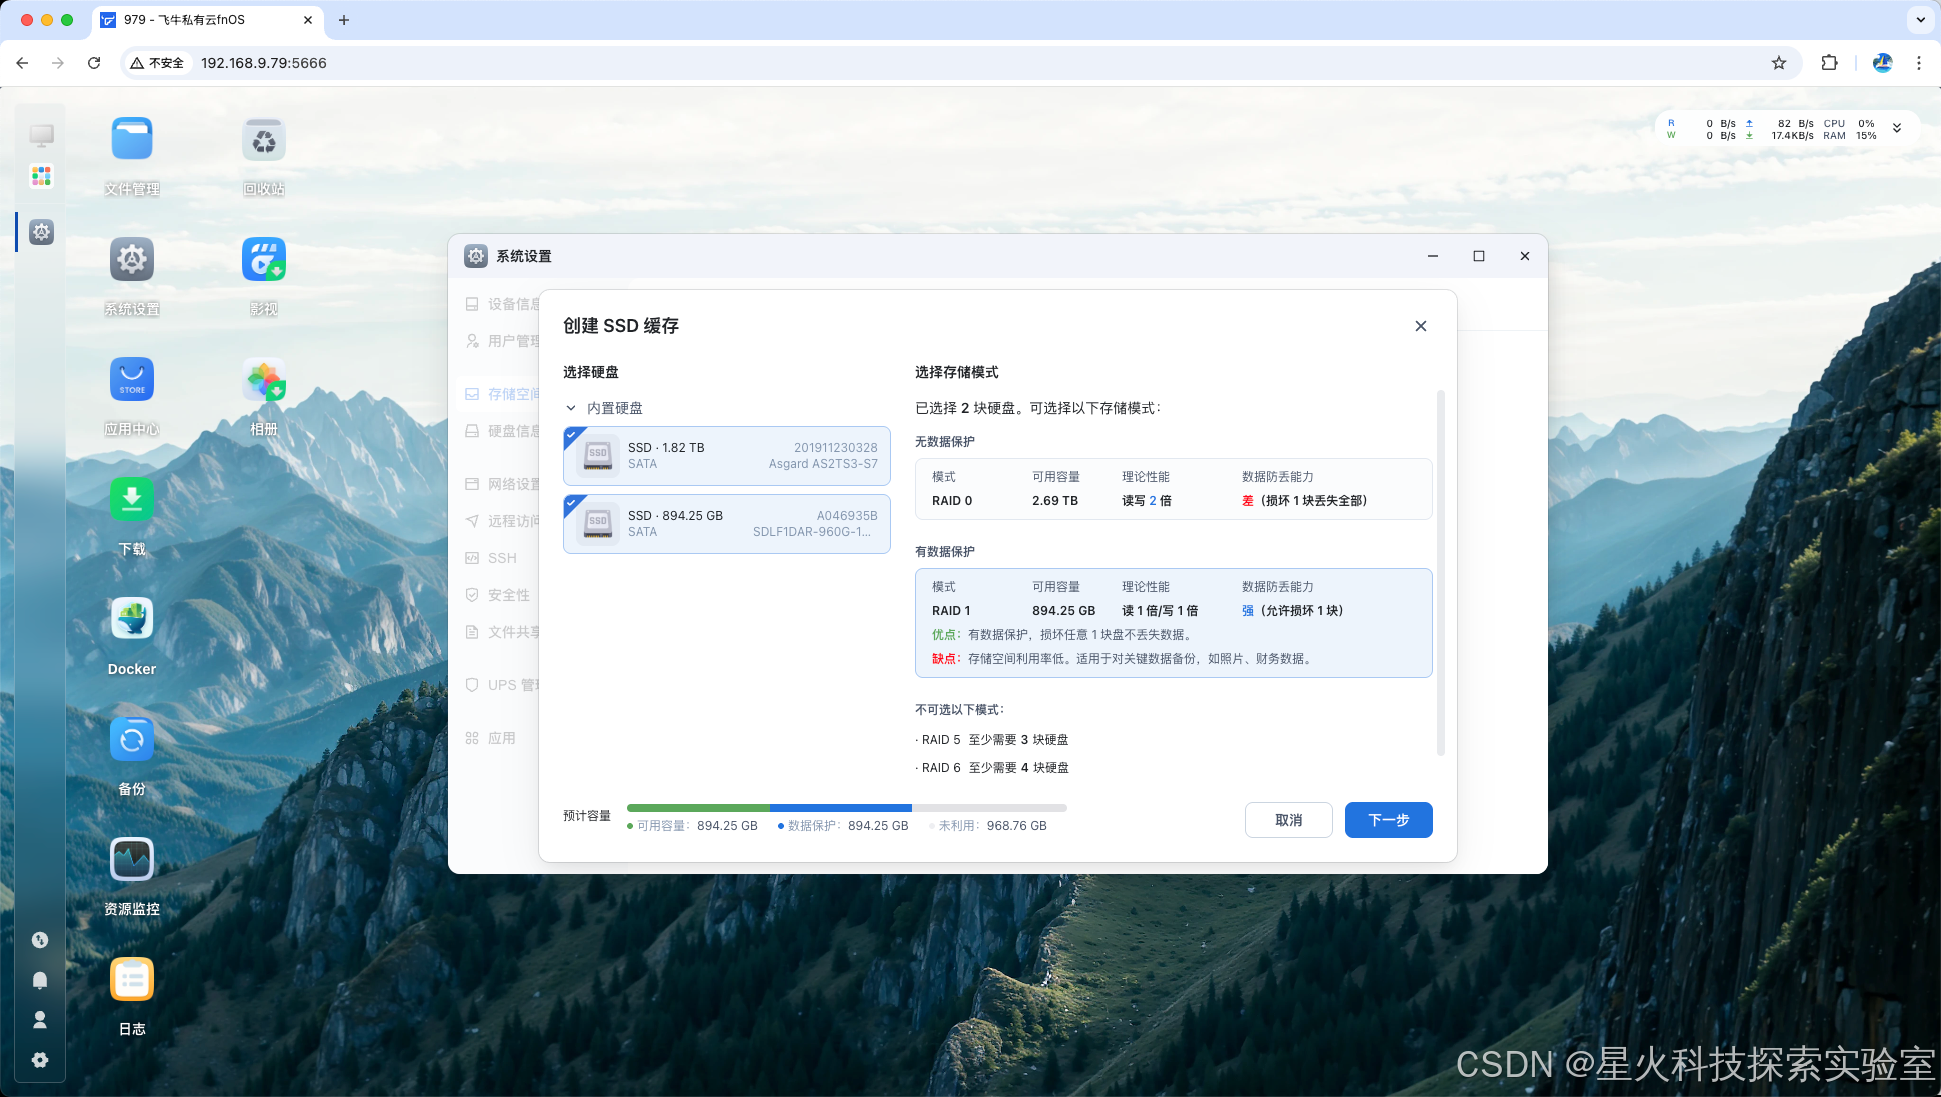Select the RAID 0 storage mode
This screenshot has height=1097, width=1941.
(x=1173, y=489)
